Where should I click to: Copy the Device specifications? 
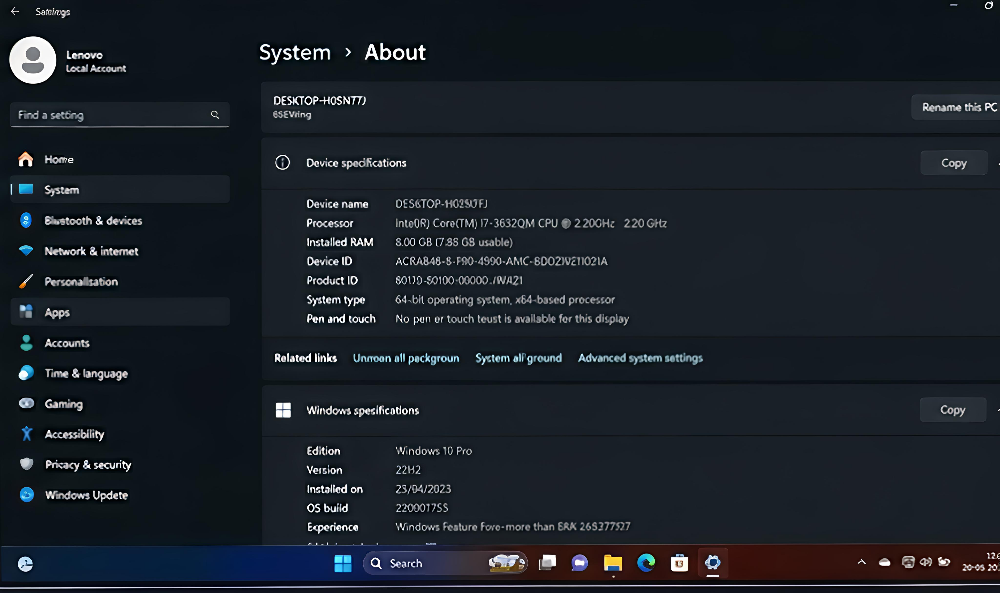[x=953, y=163]
